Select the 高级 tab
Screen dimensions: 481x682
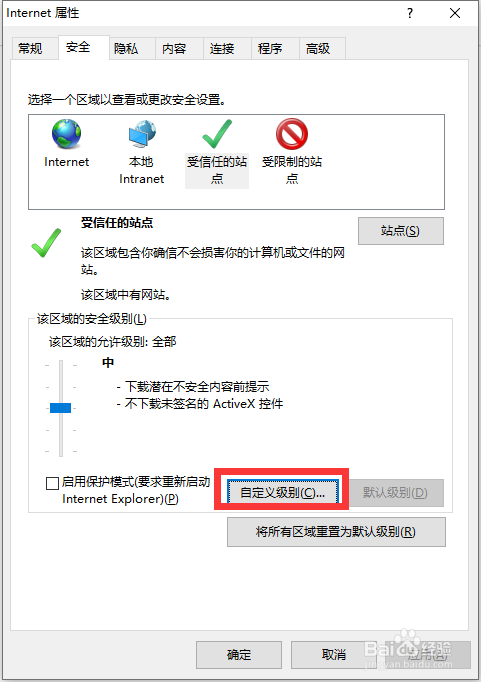pyautogui.click(x=318, y=48)
